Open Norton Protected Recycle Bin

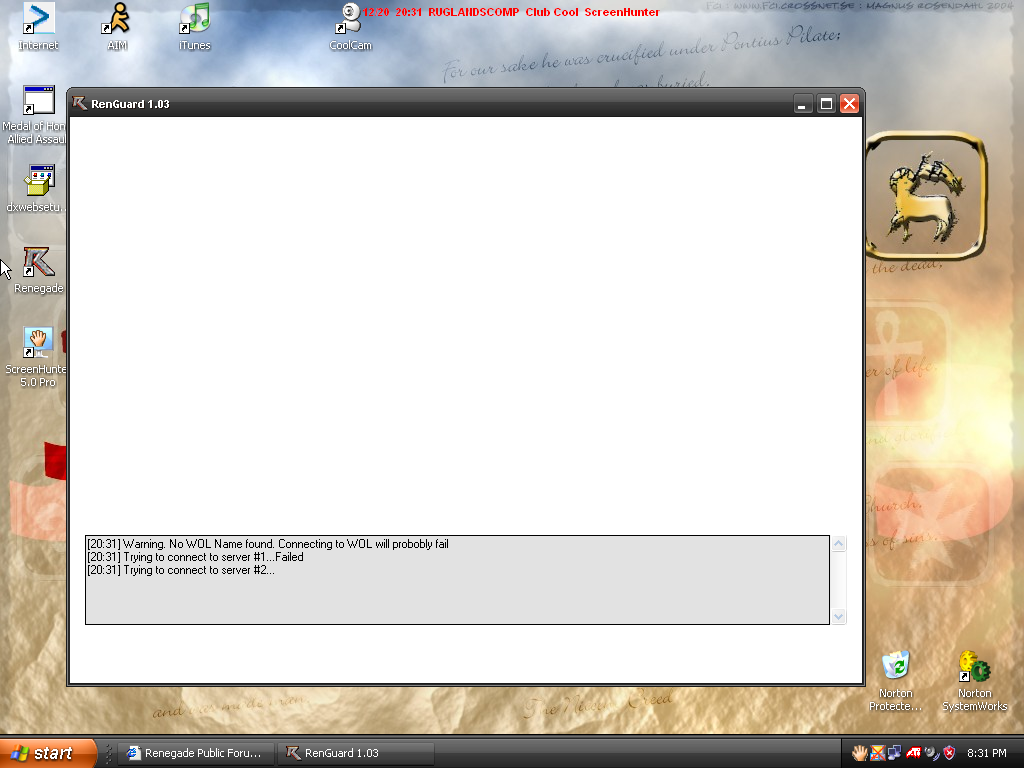(x=895, y=667)
